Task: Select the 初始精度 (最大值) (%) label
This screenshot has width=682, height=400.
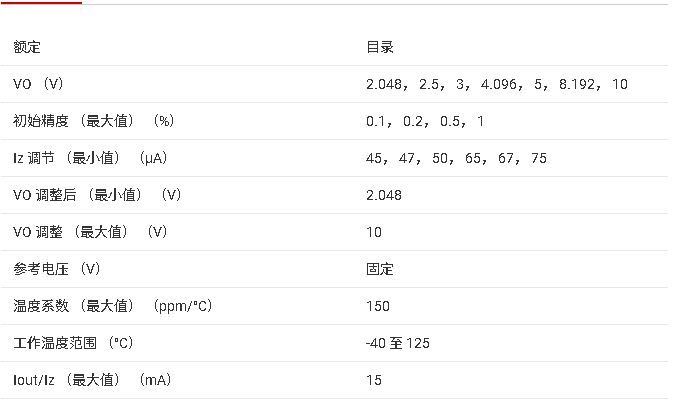Action: click(94, 121)
